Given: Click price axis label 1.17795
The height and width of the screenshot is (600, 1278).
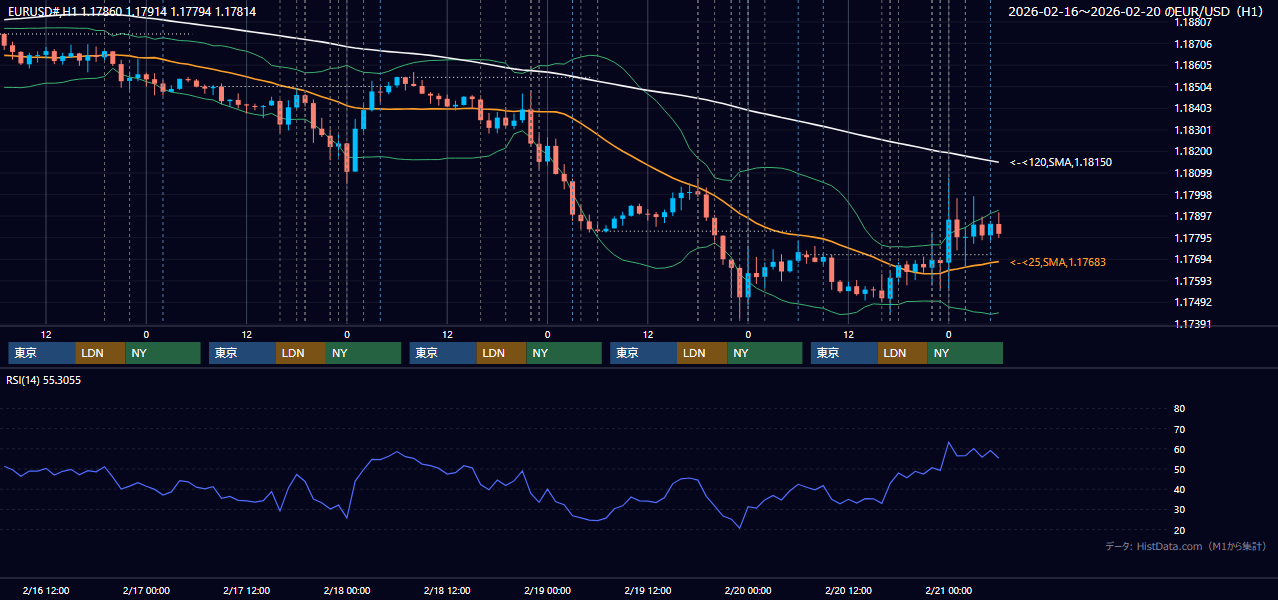Looking at the screenshot, I should tap(1193, 238).
